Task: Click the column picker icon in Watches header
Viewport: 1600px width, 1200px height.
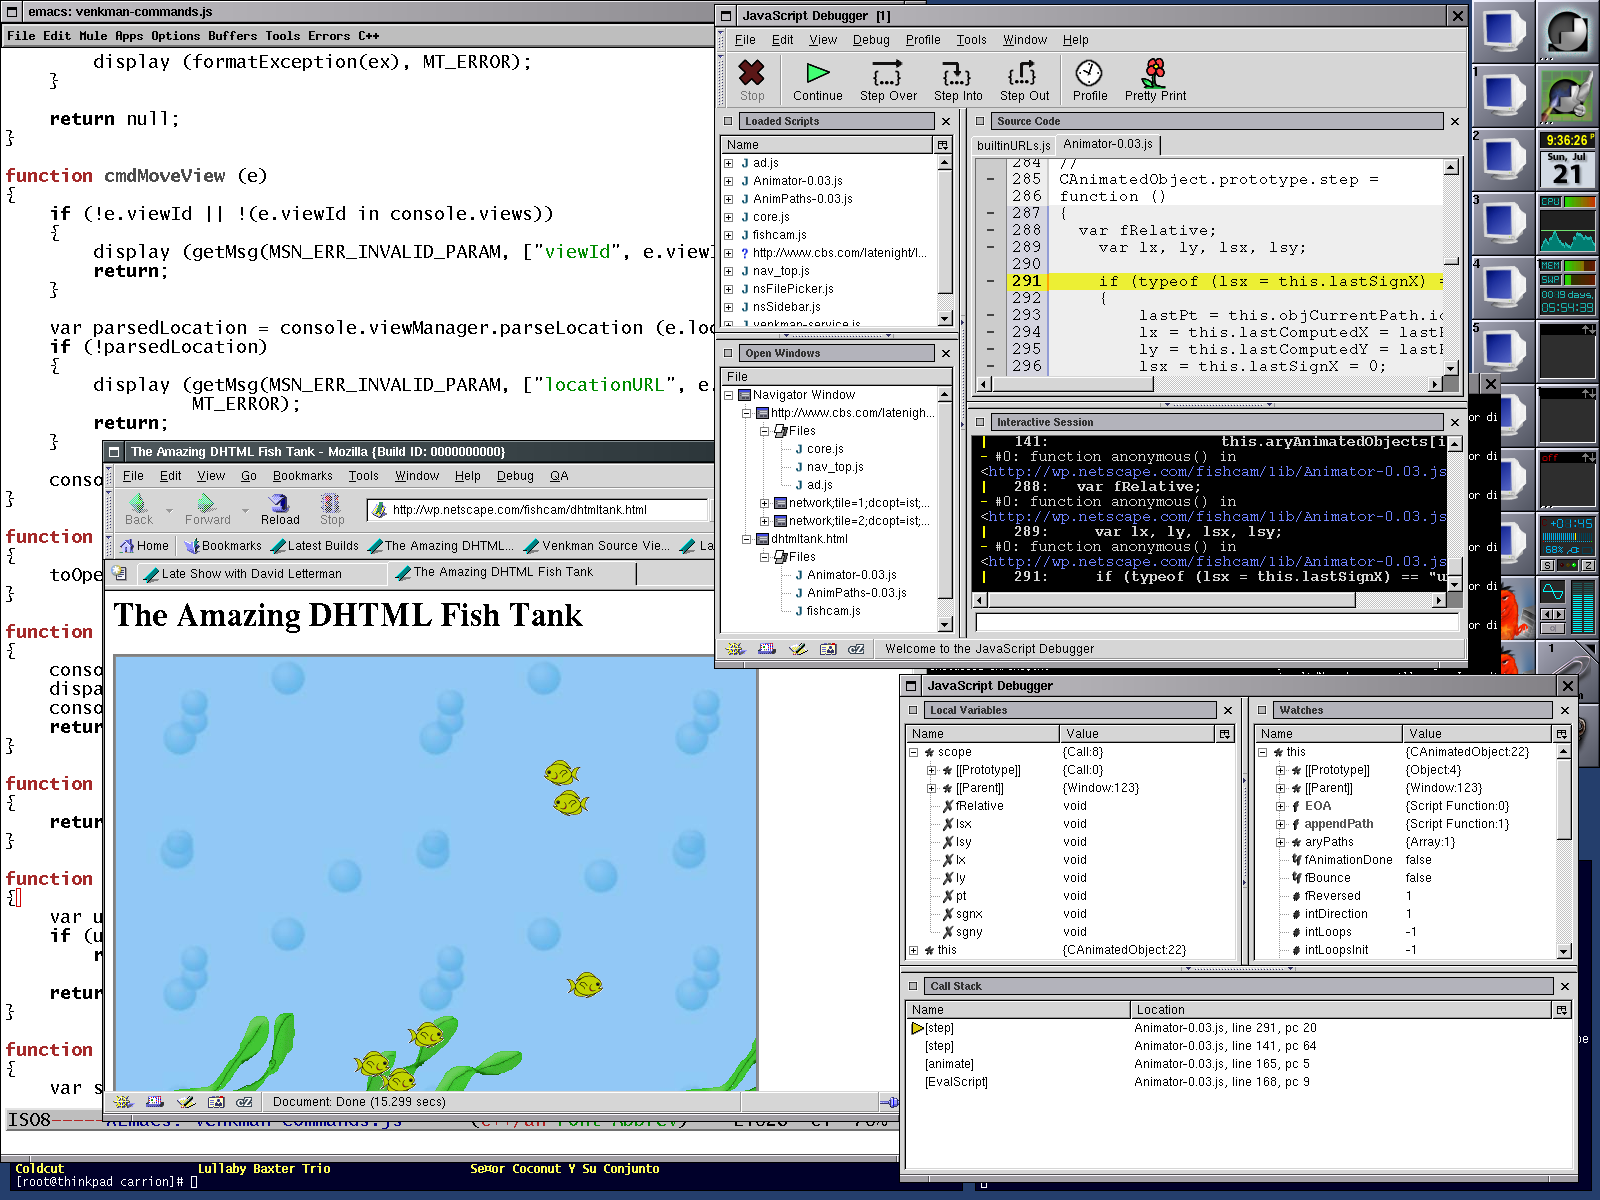Action: coord(1561,734)
